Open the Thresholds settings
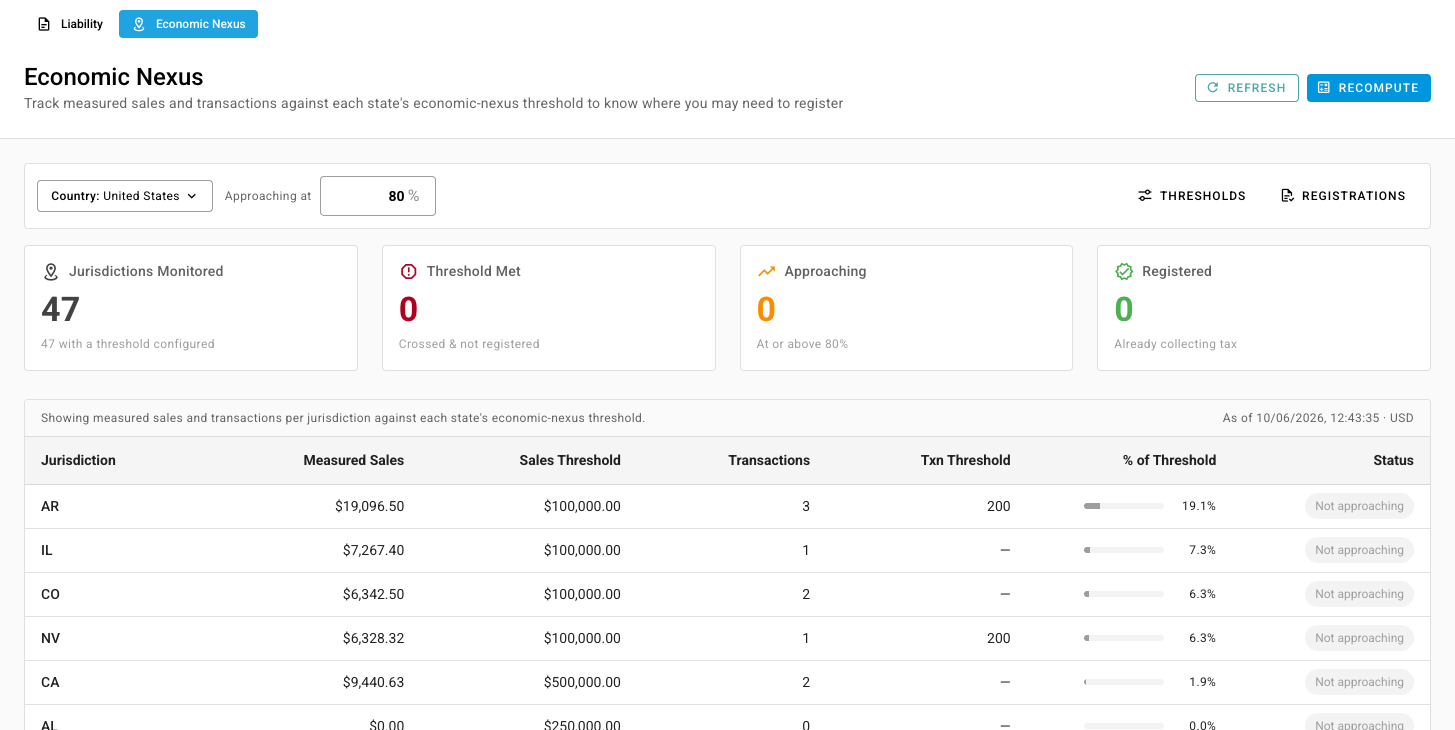Screen dimensions: 1455x730 point(1192,196)
